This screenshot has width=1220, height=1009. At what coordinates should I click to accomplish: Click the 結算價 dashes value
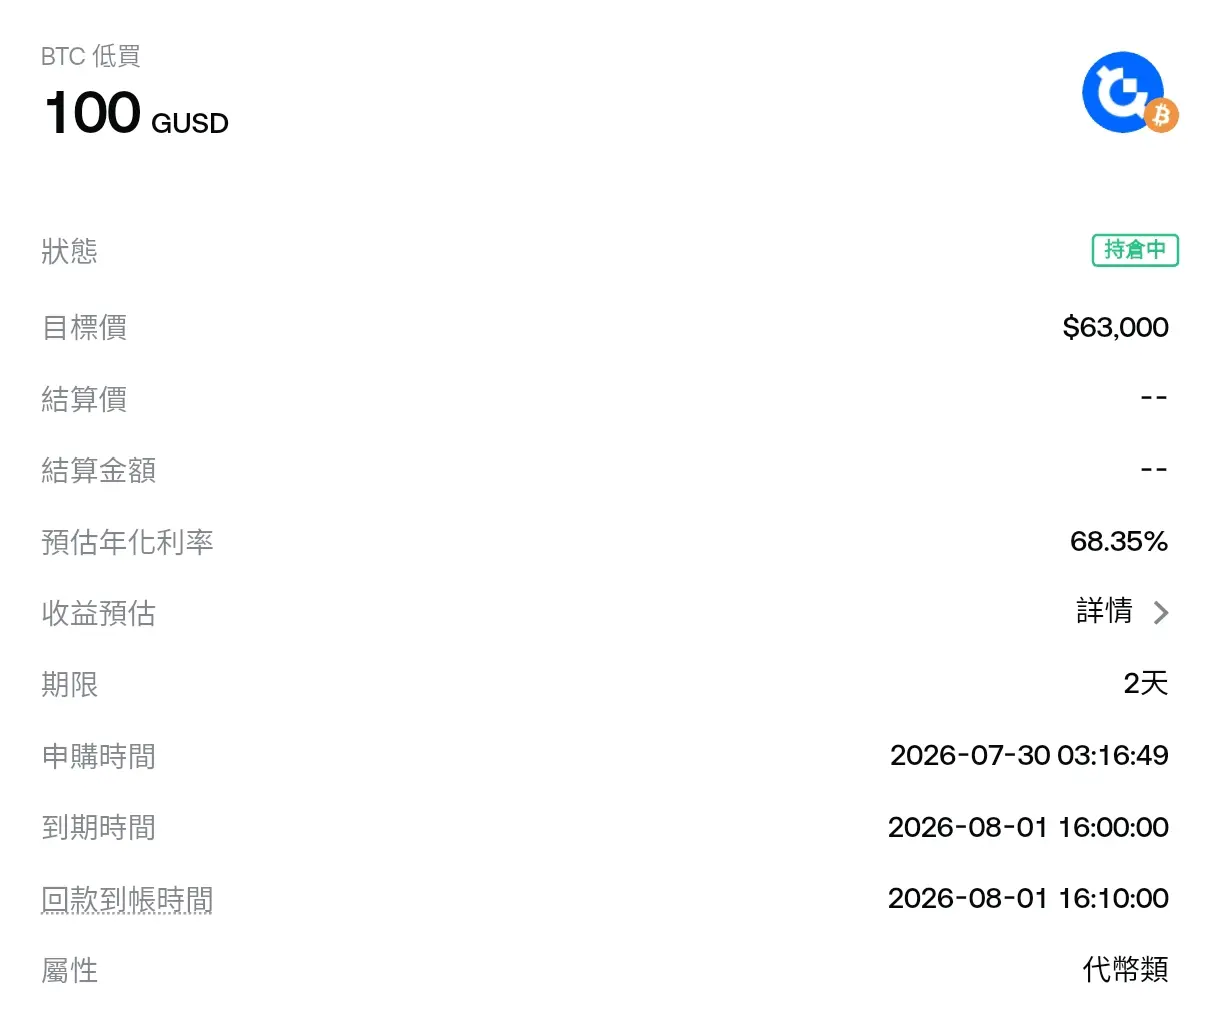[1154, 398]
